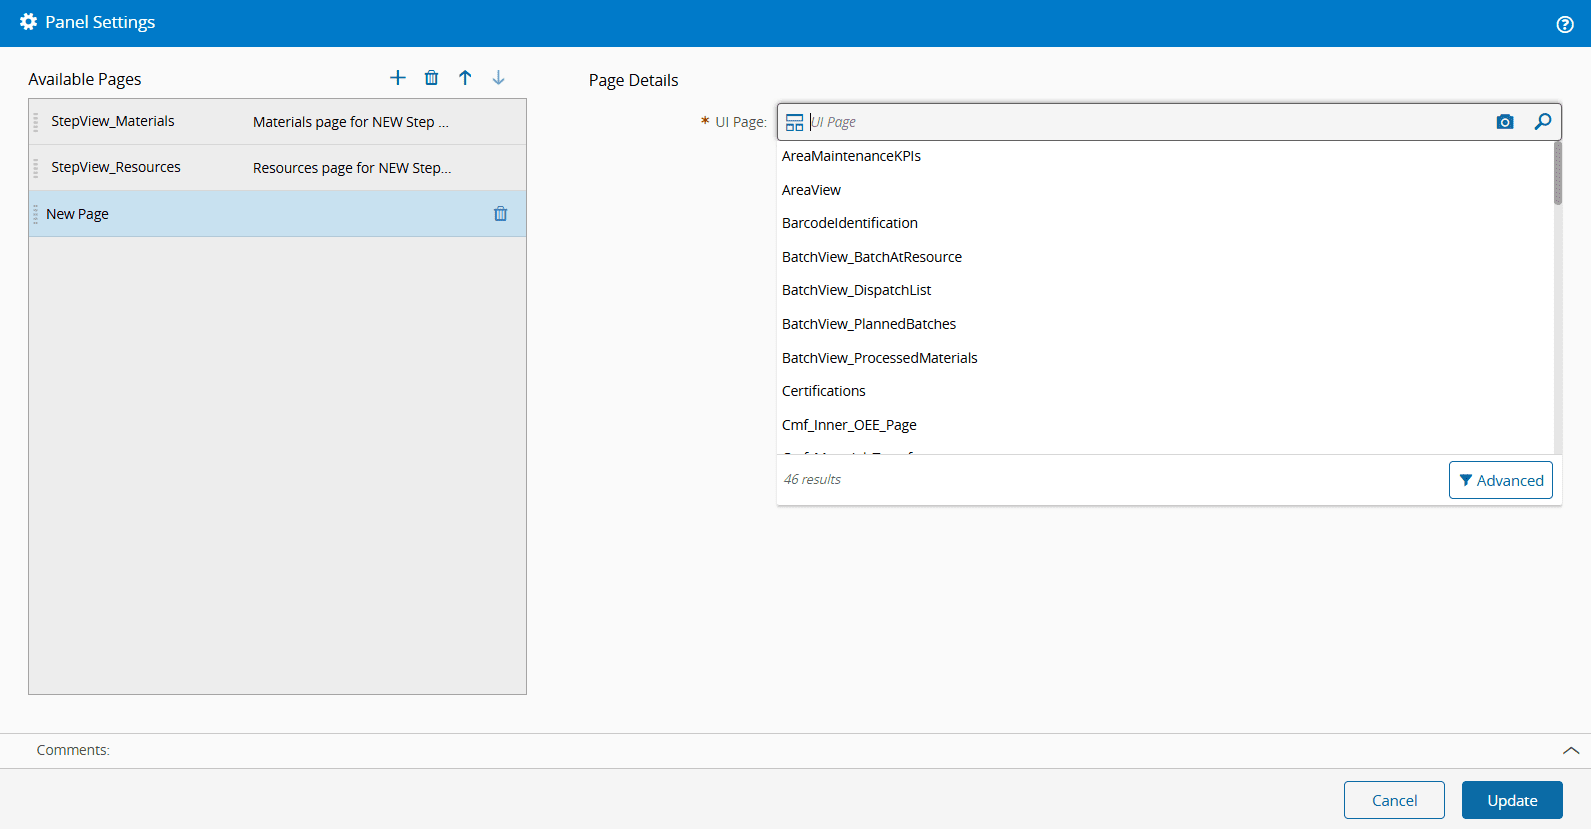Viewport: 1591px width, 829px height.
Task: Click the UI Page entity icon
Action: click(x=794, y=122)
